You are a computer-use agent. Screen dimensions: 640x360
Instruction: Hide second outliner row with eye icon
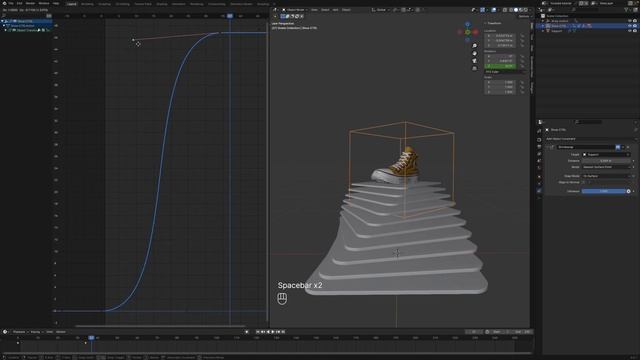pyautogui.click(x=630, y=21)
